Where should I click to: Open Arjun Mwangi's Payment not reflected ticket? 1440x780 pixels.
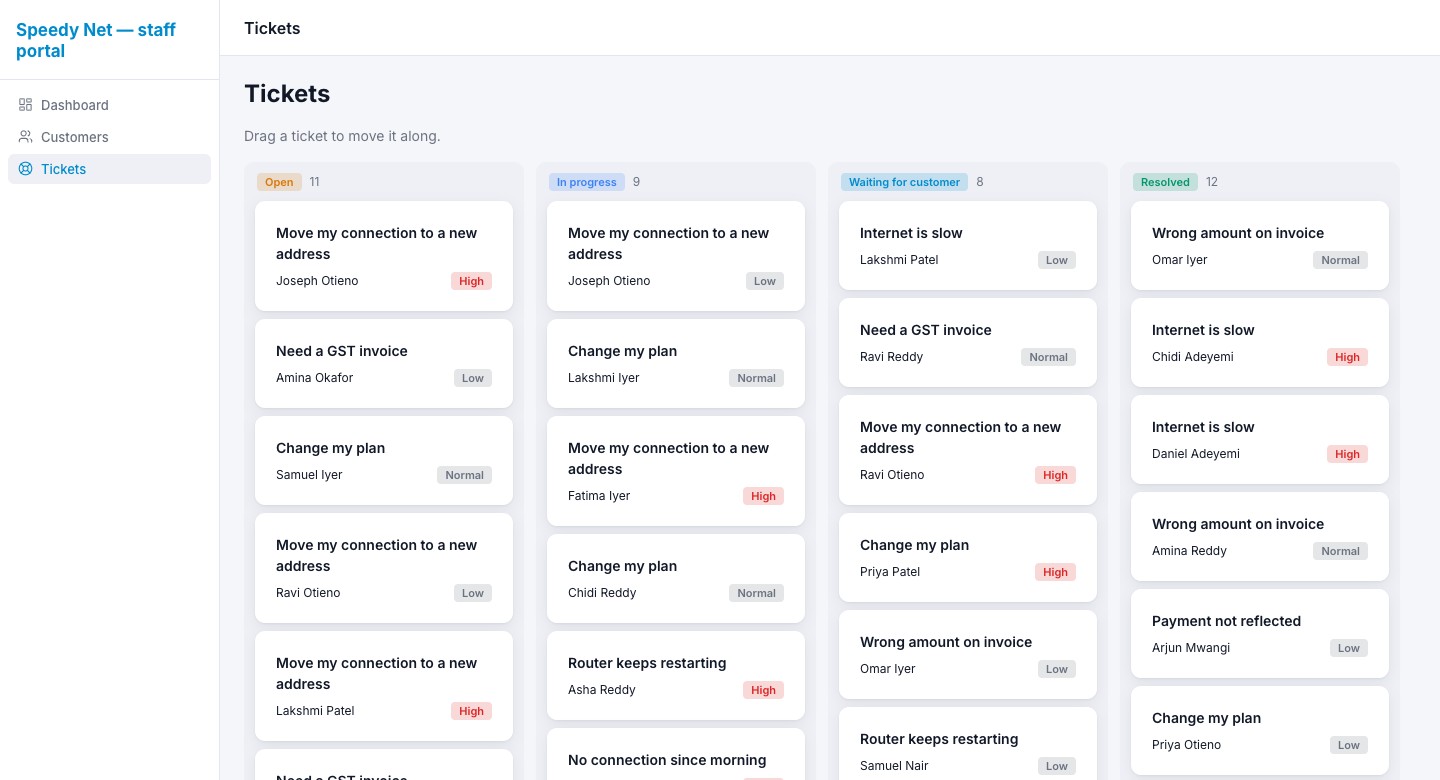coord(1260,633)
